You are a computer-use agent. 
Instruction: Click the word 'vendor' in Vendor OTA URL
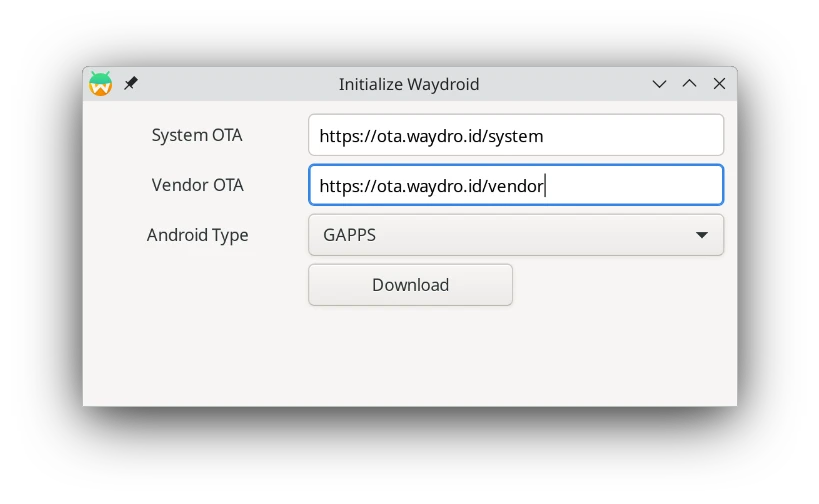pos(516,186)
